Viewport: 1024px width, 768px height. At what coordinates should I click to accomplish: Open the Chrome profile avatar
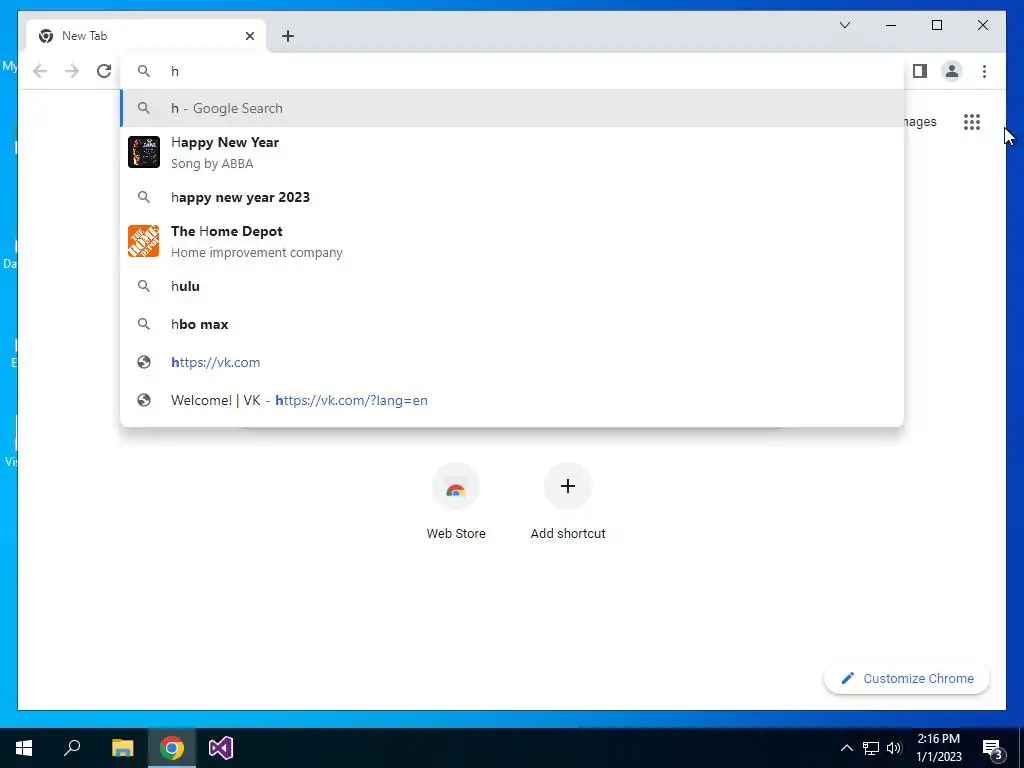(x=952, y=71)
